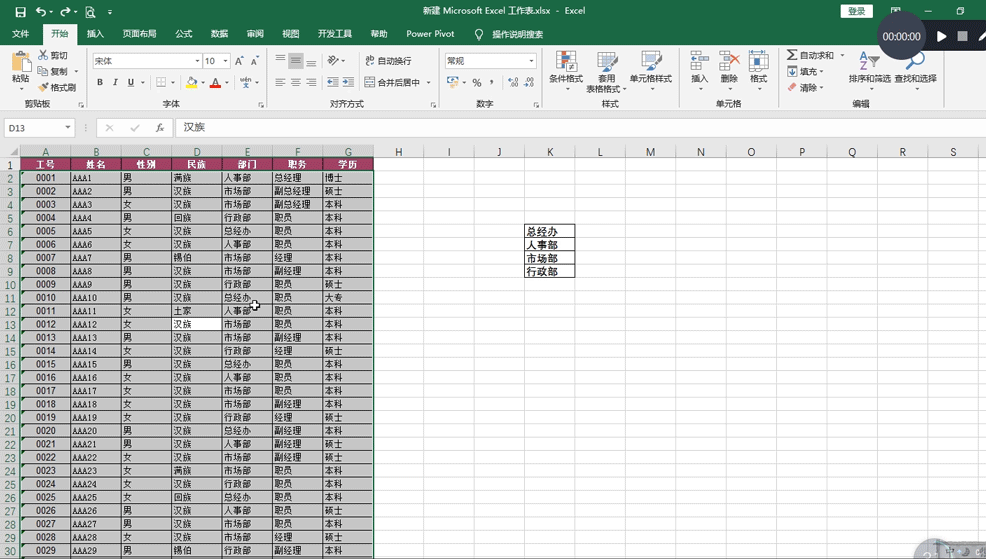Viewport: 986px width, 559px height.
Task: Open the Clear (清除) button
Action: click(805, 87)
